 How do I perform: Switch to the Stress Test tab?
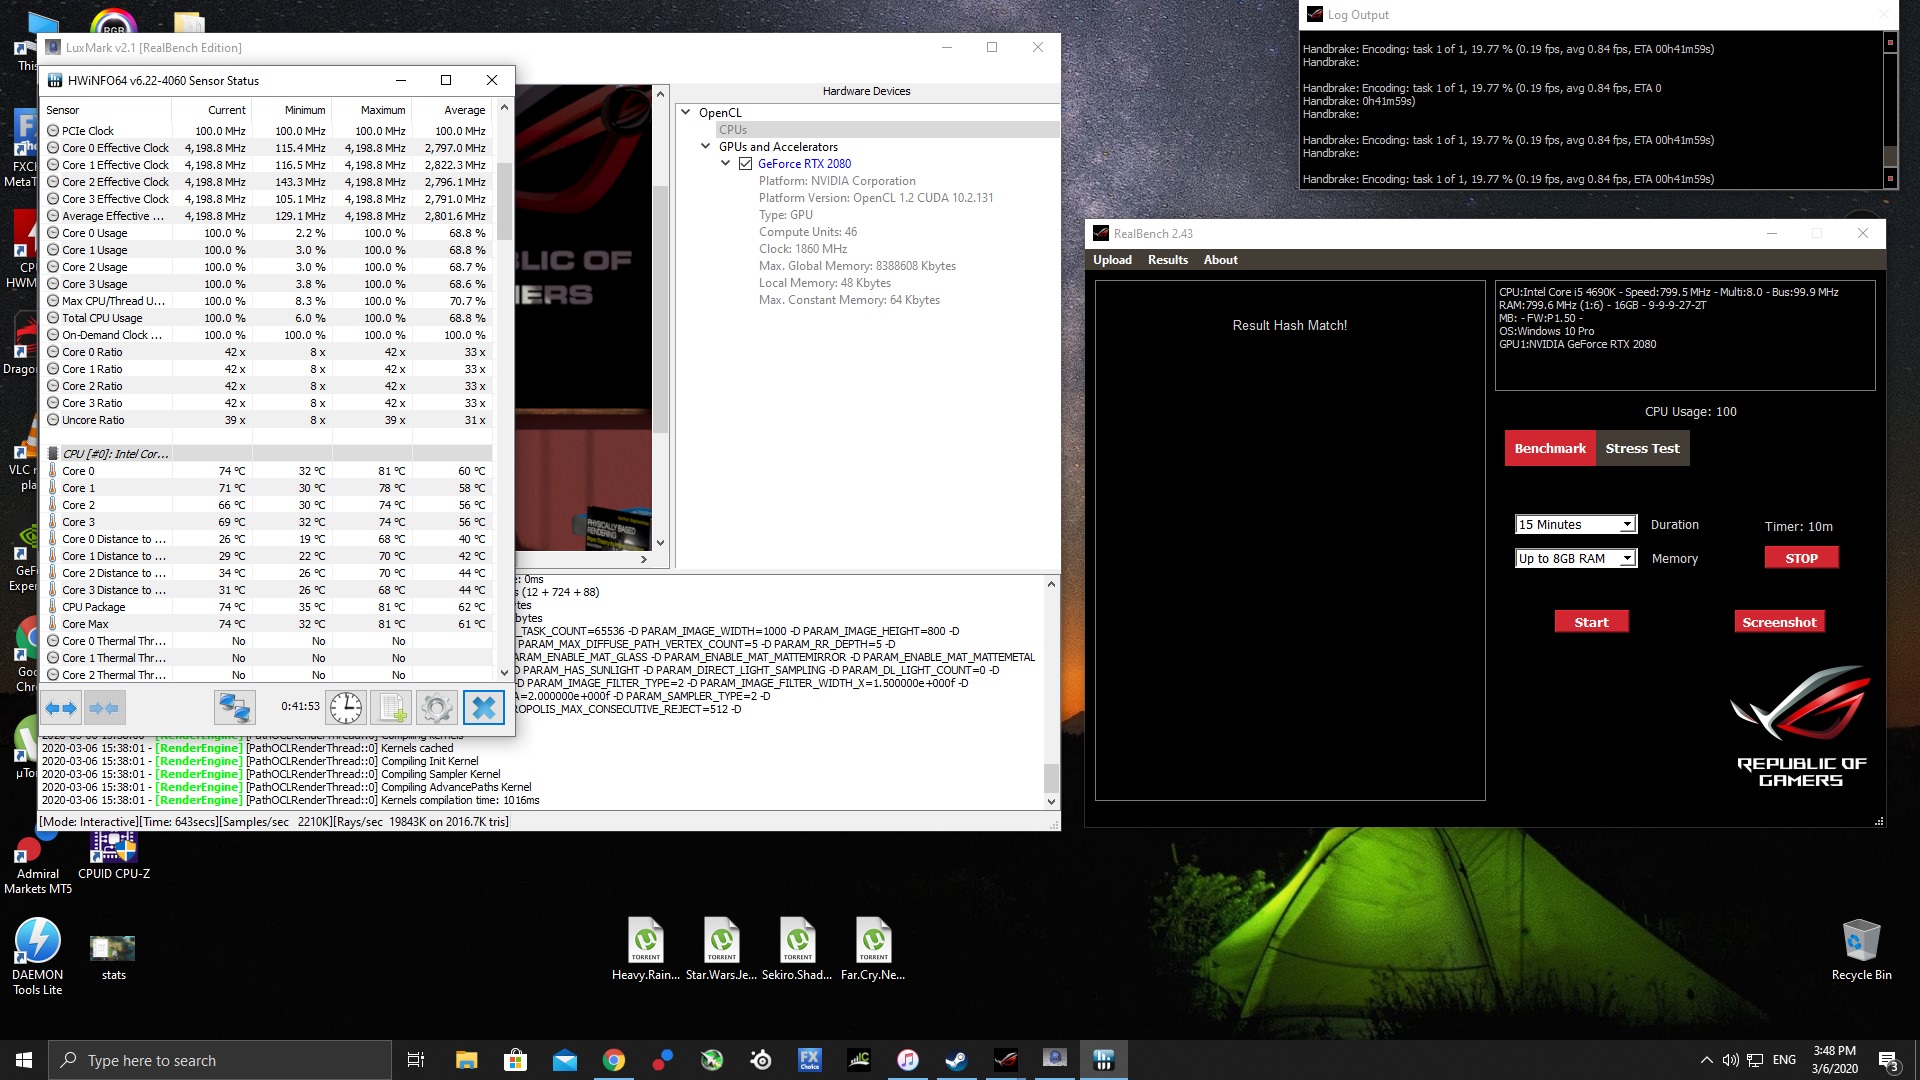pyautogui.click(x=1642, y=448)
